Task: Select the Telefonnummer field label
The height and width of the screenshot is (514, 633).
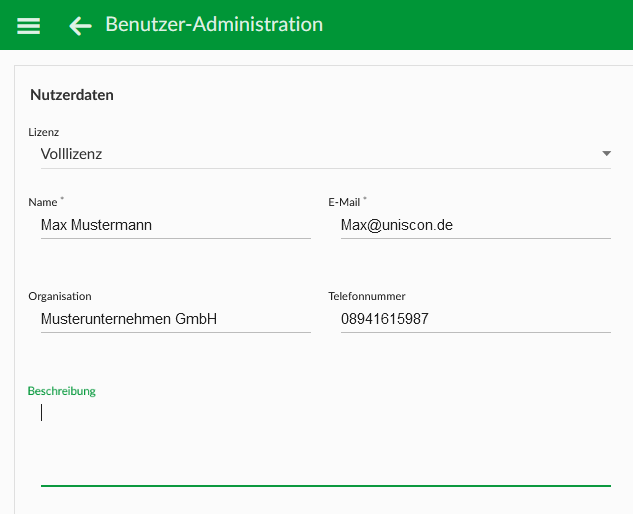Action: tap(367, 296)
